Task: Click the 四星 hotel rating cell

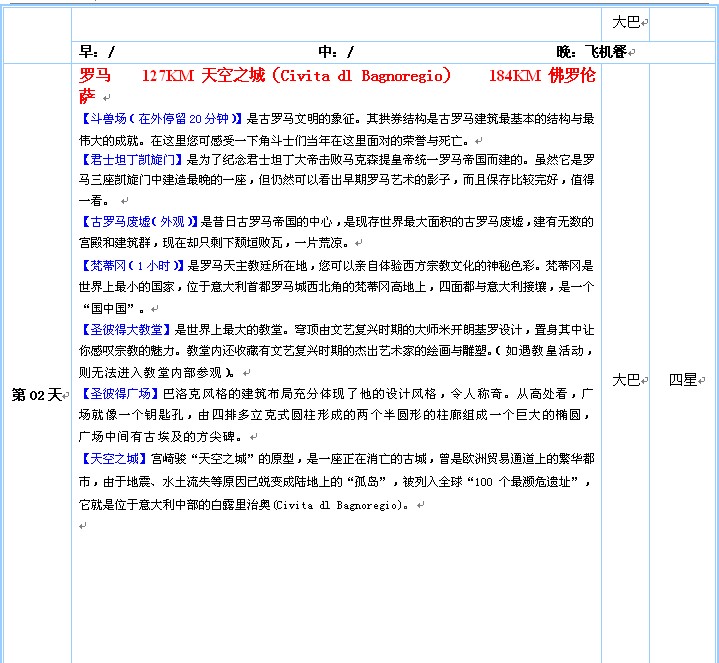Action: [683, 380]
